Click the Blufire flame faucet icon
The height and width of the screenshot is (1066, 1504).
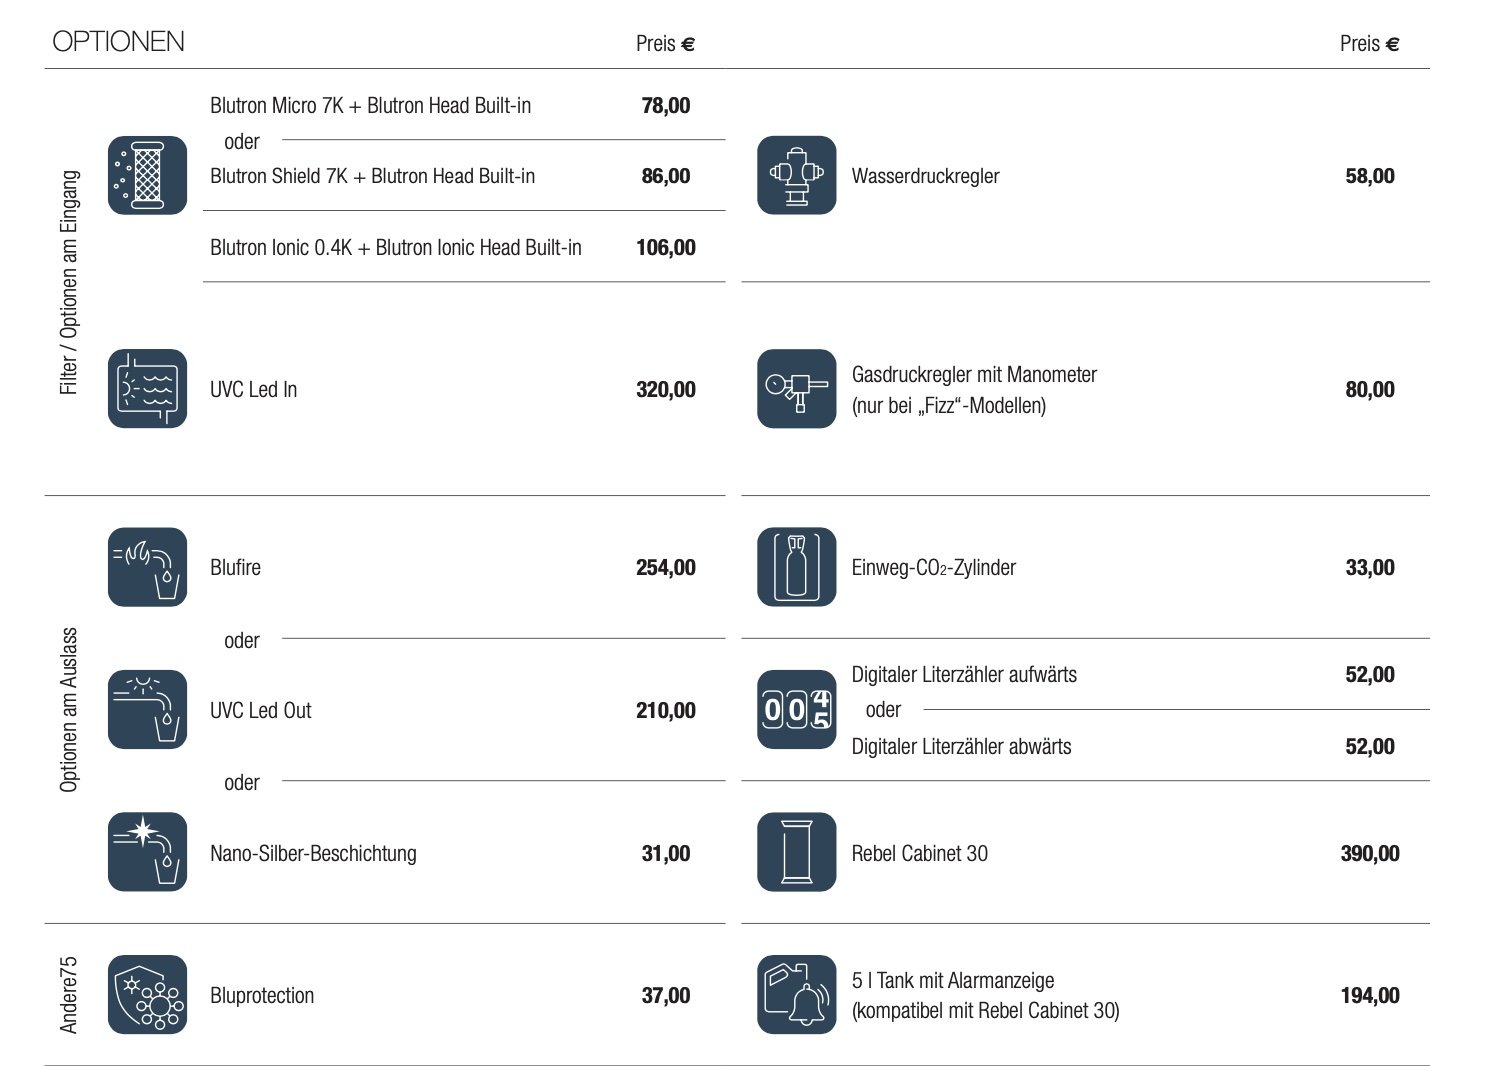coord(147,567)
